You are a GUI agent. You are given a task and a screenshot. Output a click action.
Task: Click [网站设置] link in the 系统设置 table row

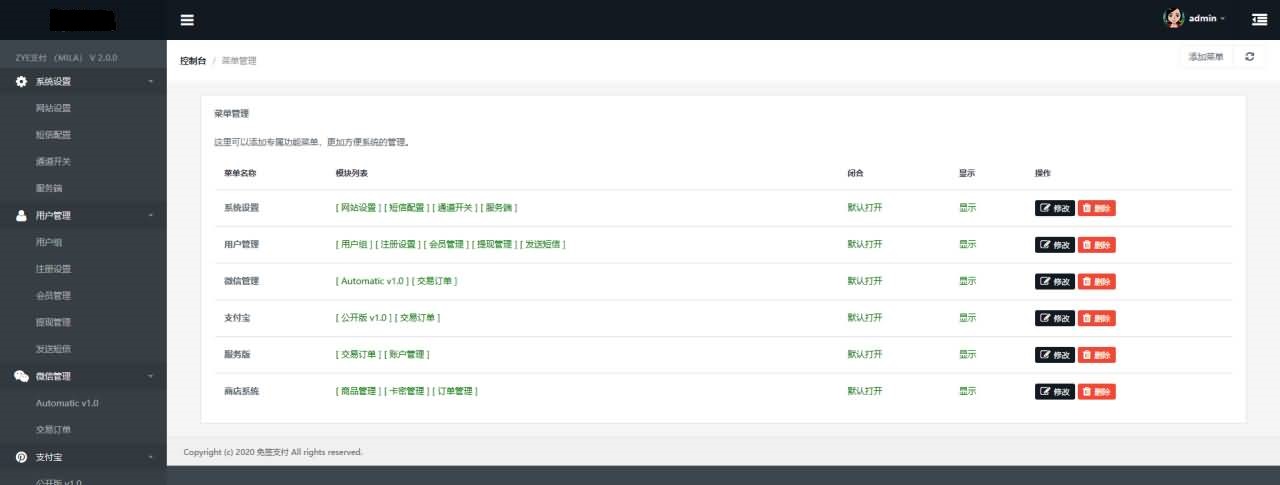coord(358,208)
